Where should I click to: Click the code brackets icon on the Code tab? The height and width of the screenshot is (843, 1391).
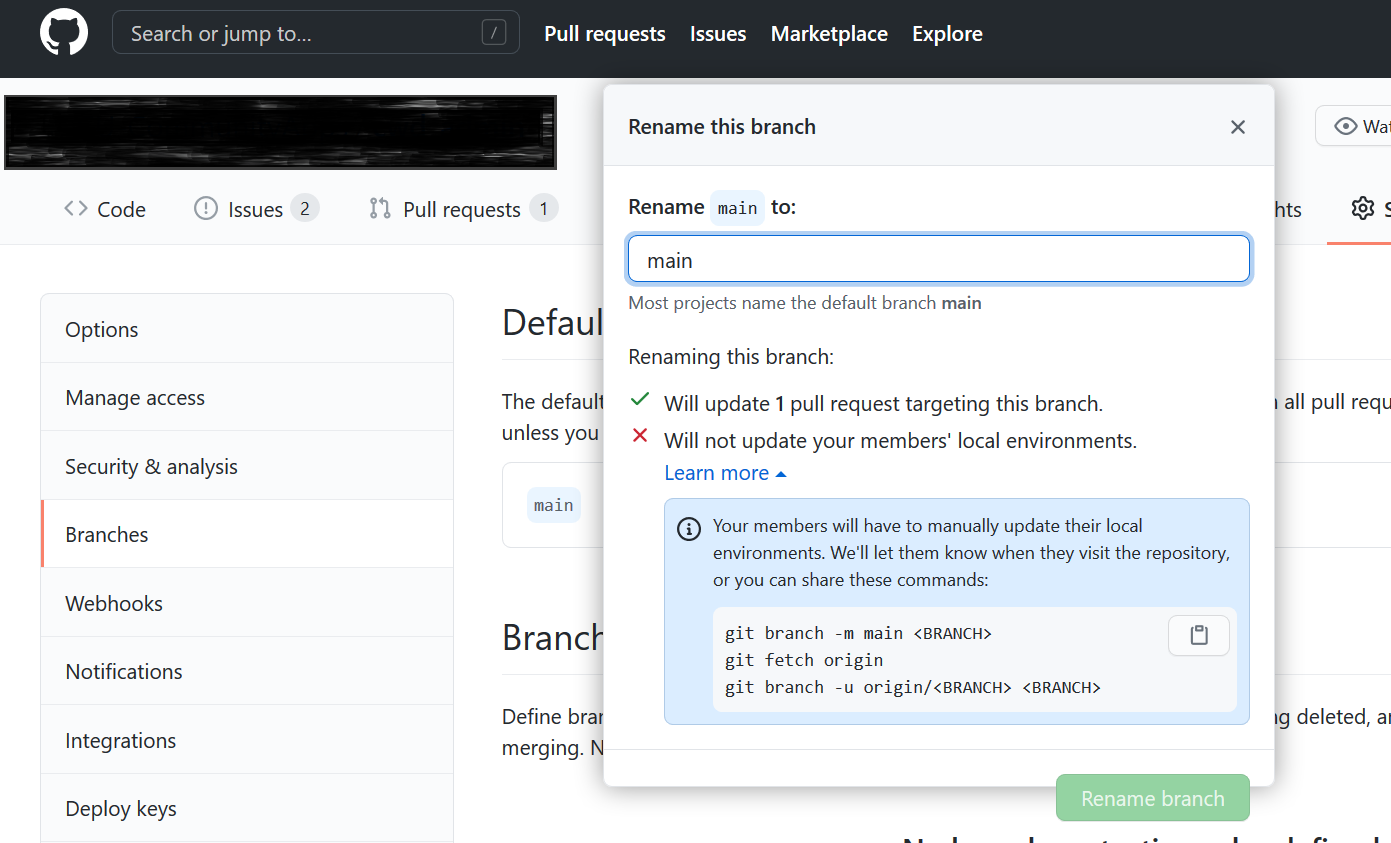point(75,208)
